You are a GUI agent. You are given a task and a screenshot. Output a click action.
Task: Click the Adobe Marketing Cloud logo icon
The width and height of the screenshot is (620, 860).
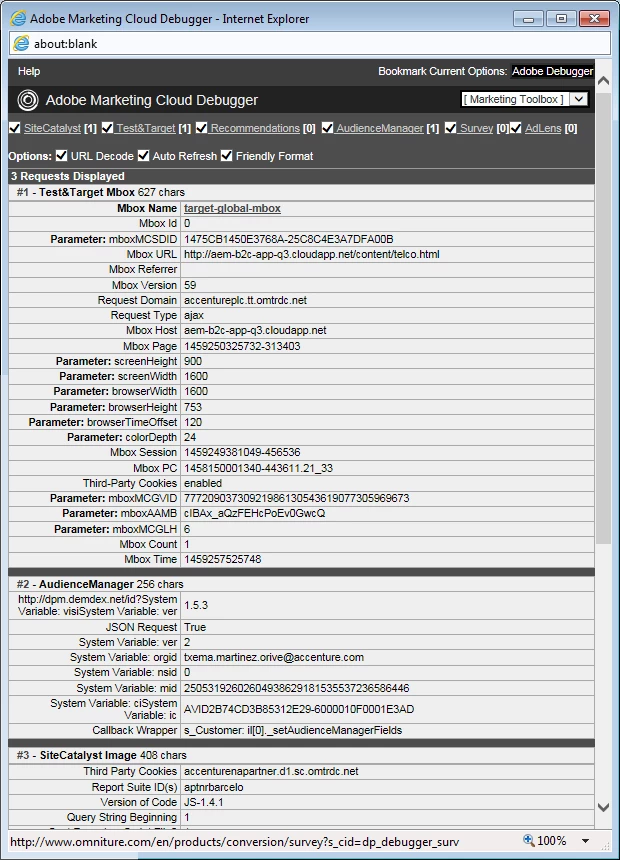point(27,100)
